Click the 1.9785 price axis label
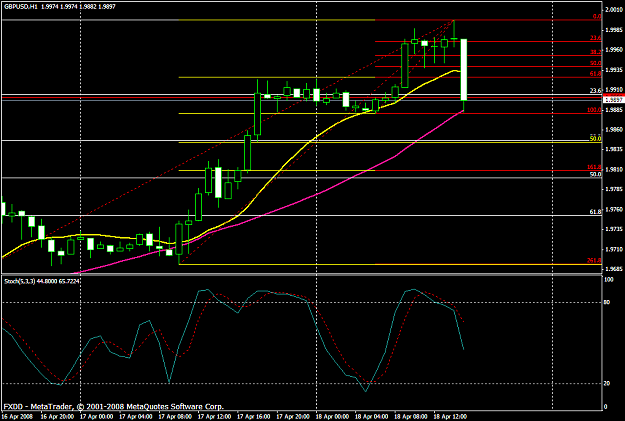625x421 pixels. (614, 189)
